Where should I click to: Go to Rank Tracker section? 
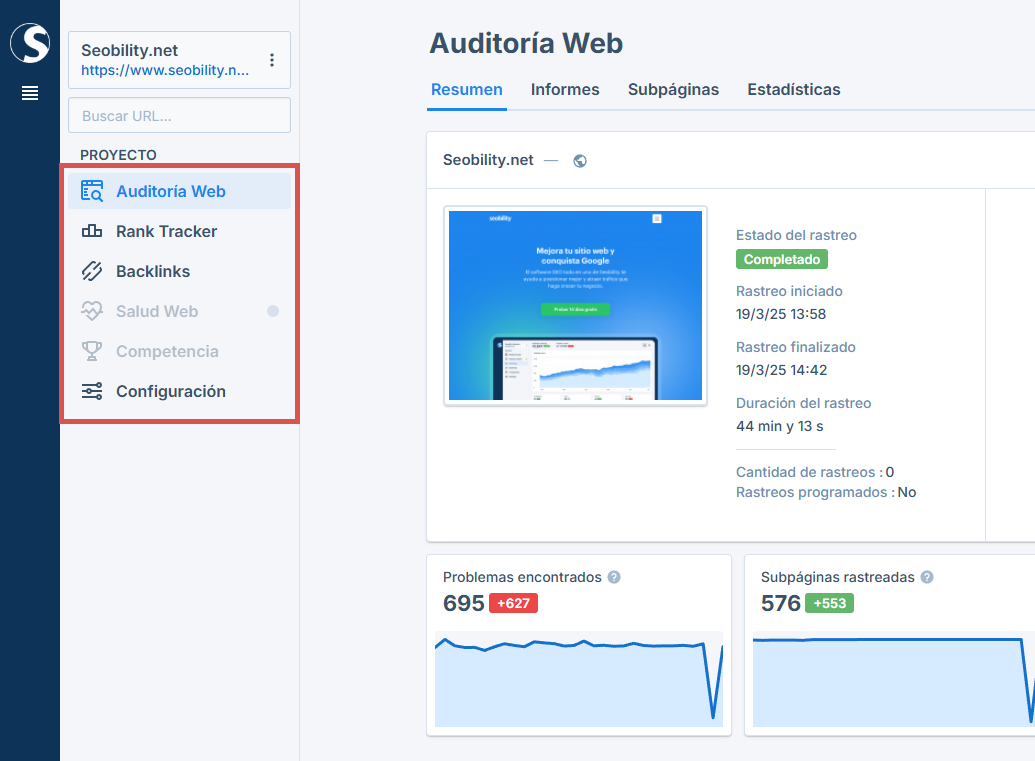click(180, 231)
